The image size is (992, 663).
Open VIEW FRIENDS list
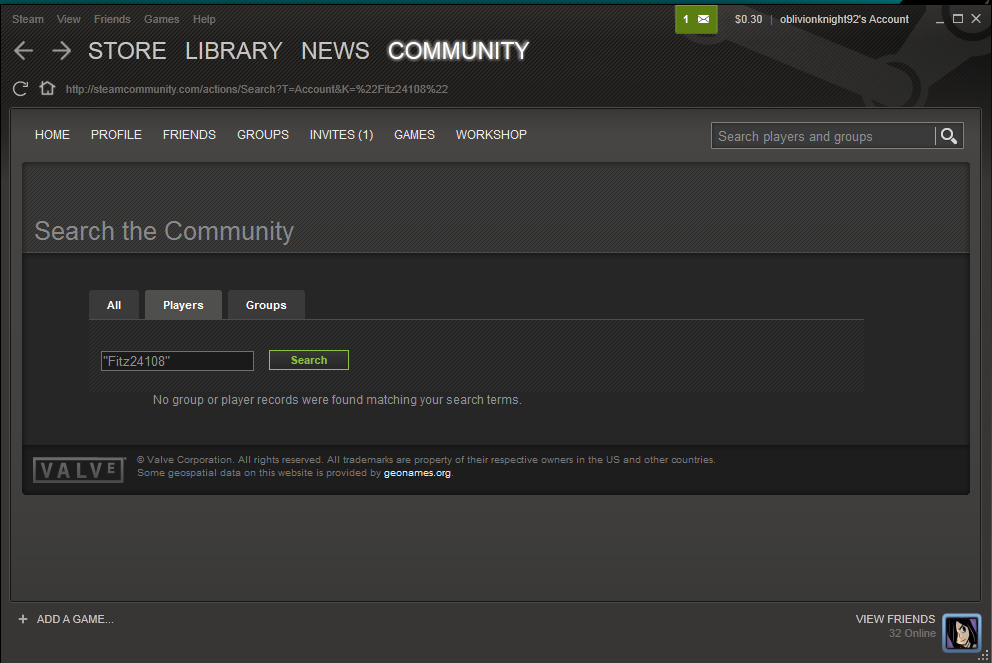895,619
